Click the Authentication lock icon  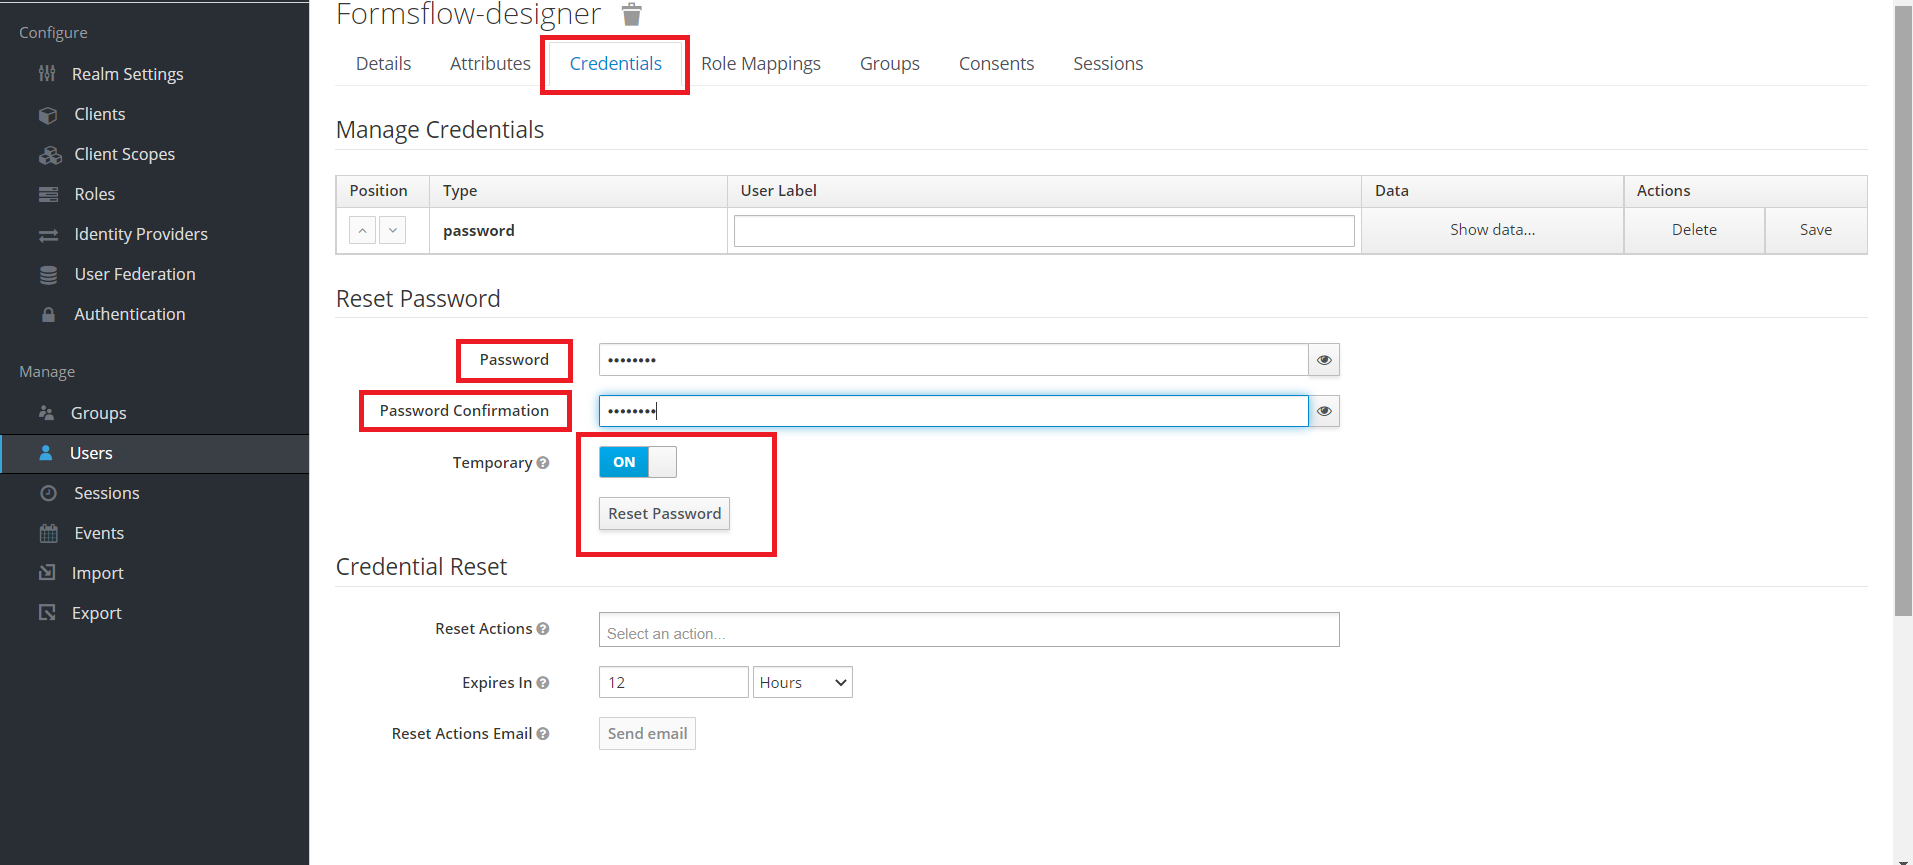tap(48, 314)
